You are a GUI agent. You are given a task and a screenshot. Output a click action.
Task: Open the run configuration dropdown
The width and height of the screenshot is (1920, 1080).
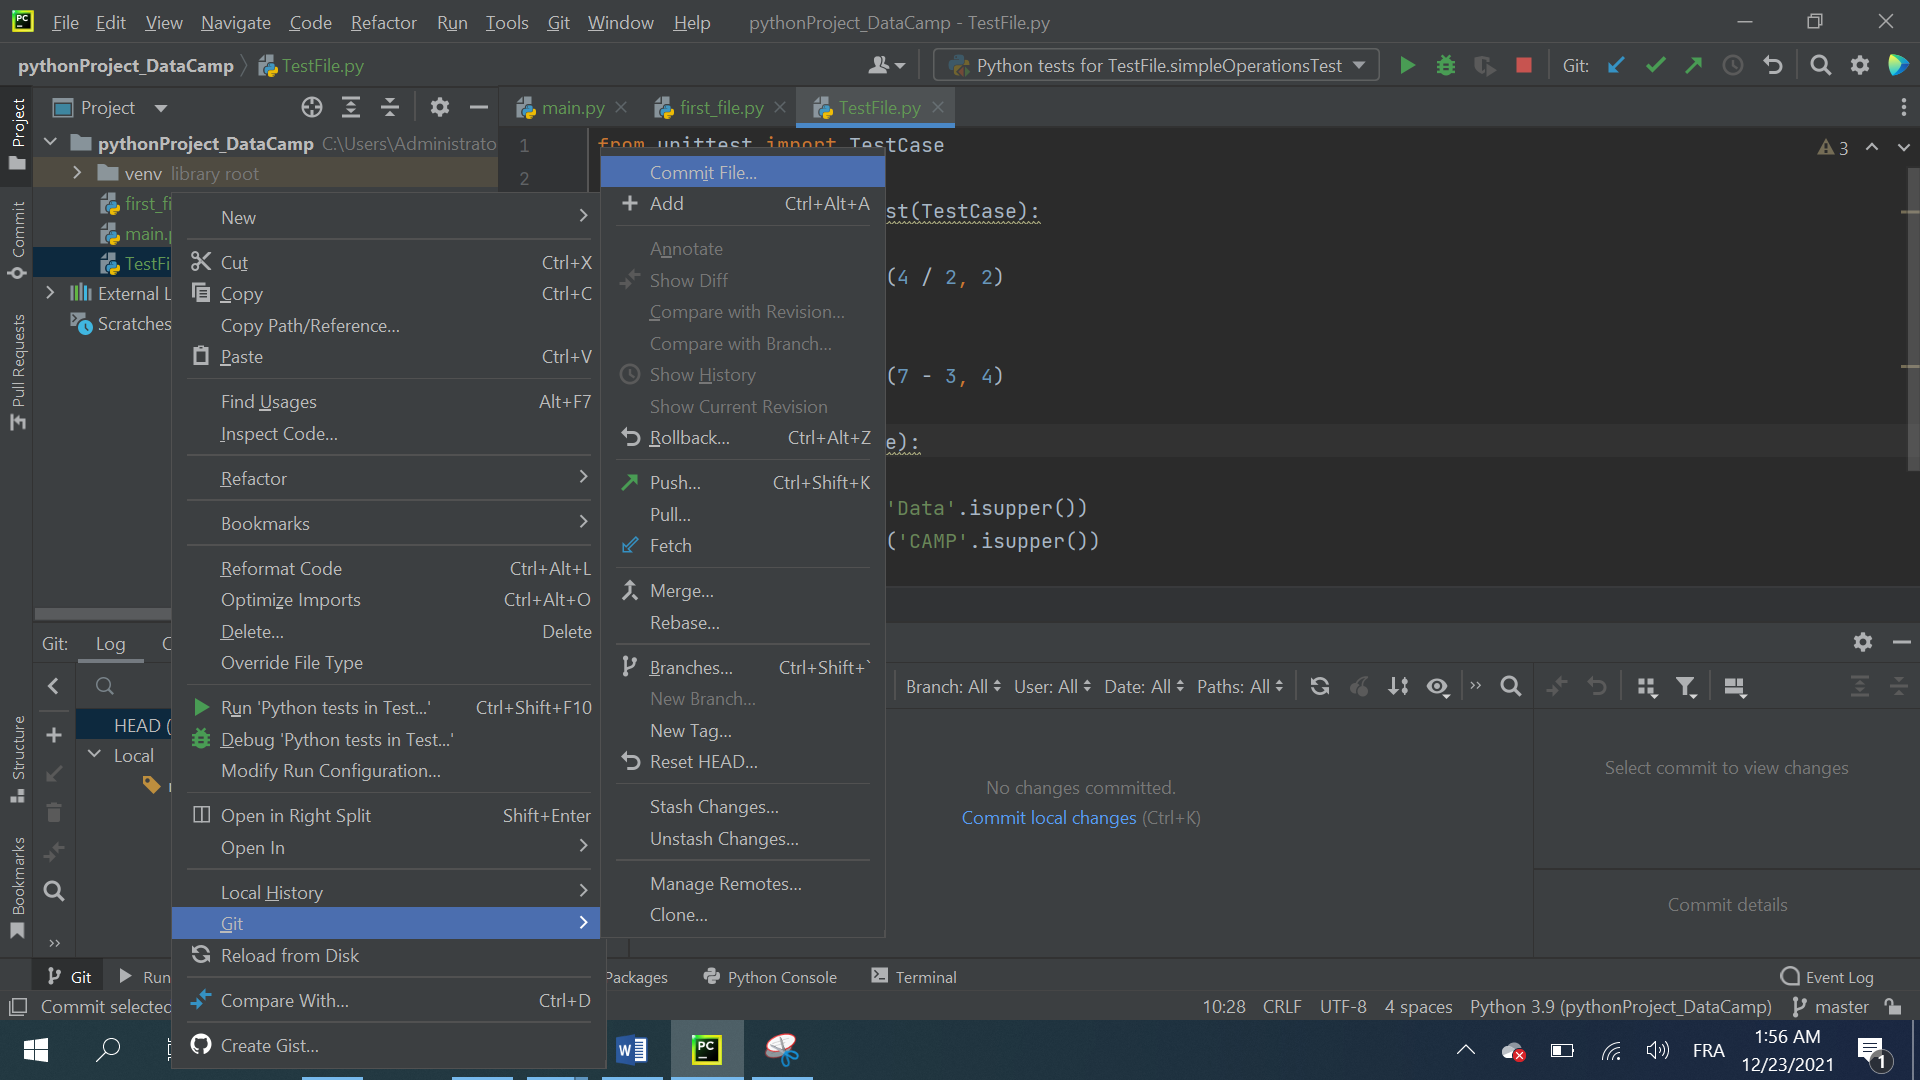pos(1155,66)
